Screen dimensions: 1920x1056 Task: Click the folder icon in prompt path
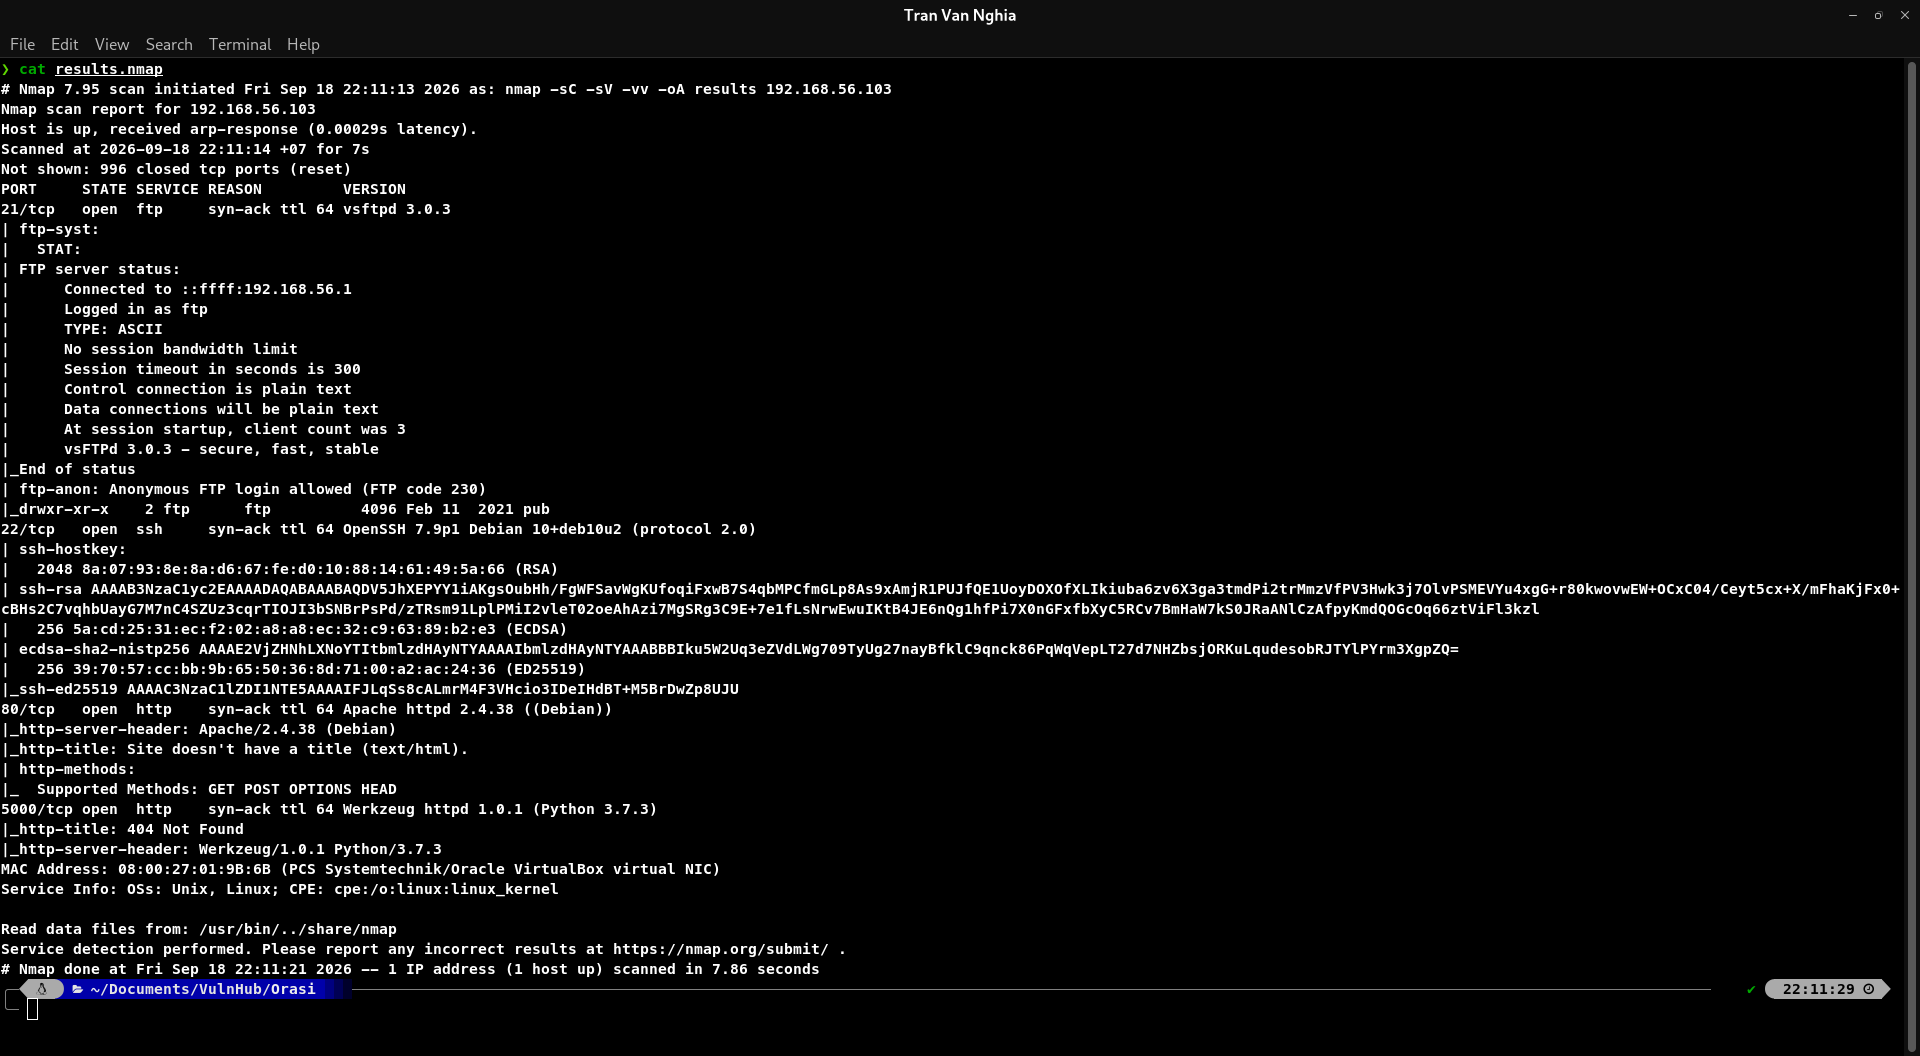tap(77, 989)
